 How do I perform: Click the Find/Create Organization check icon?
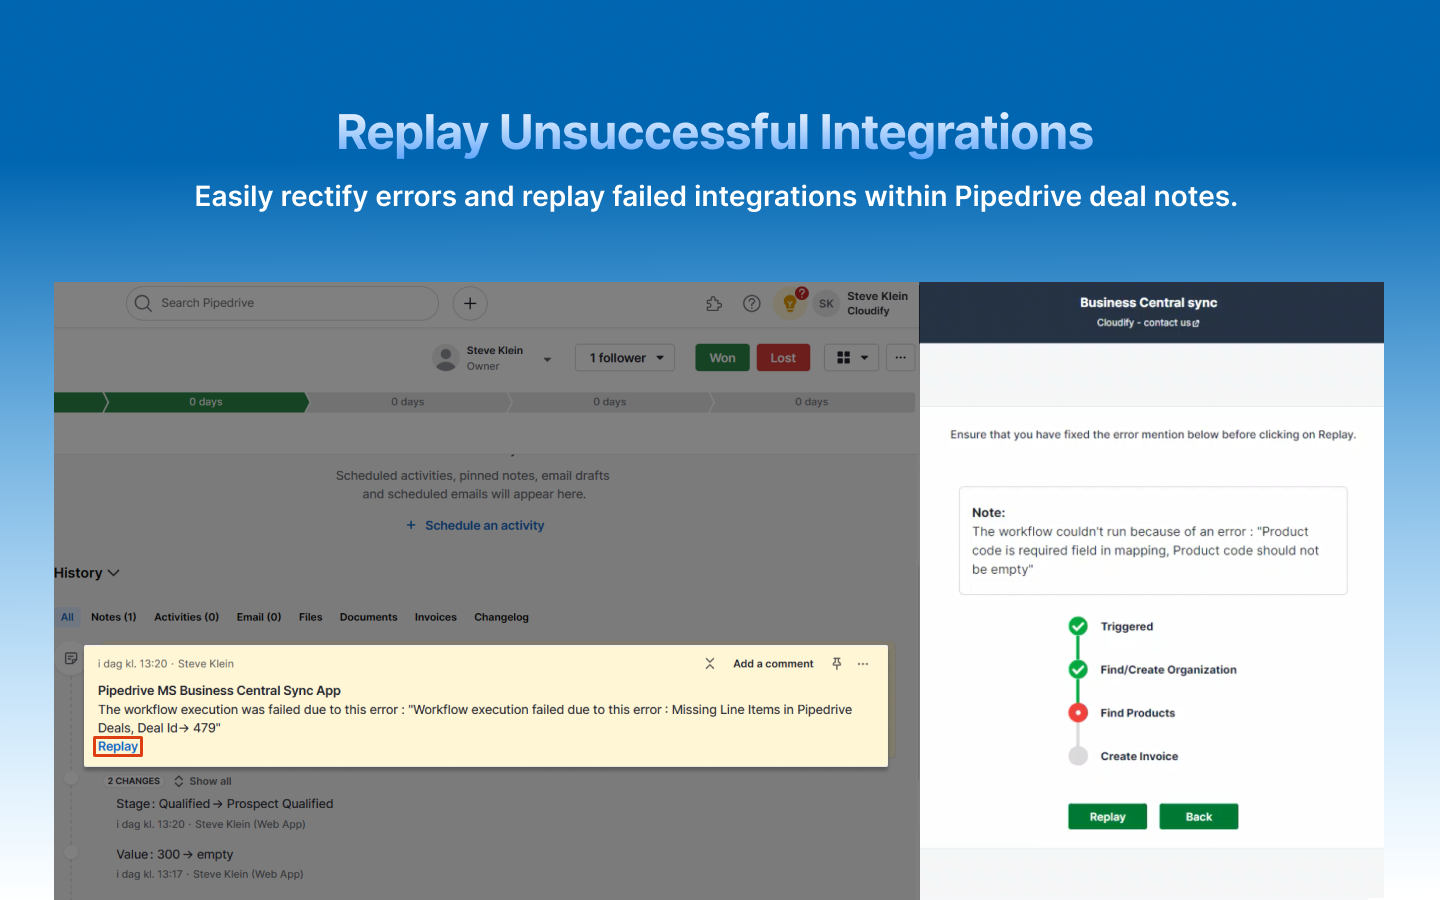click(1078, 669)
